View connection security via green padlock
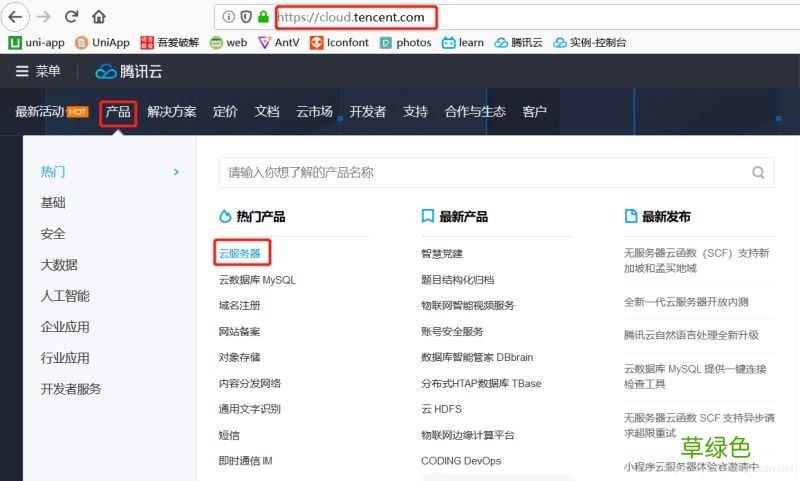Image resolution: width=800 pixels, height=481 pixels. point(263,17)
